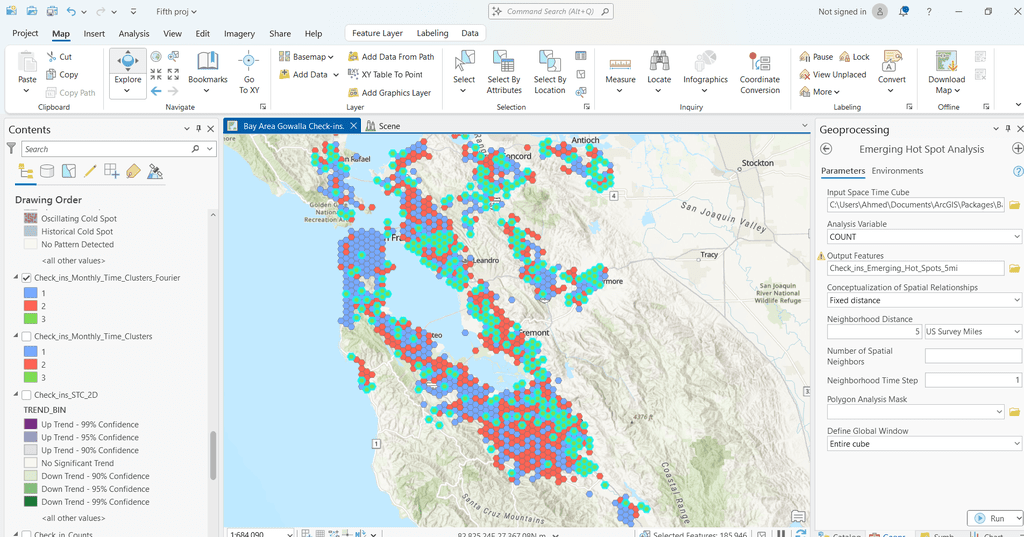Viewport: 1024px width, 537px height.
Task: Open the Insert ribbon tab
Action: coord(94,33)
